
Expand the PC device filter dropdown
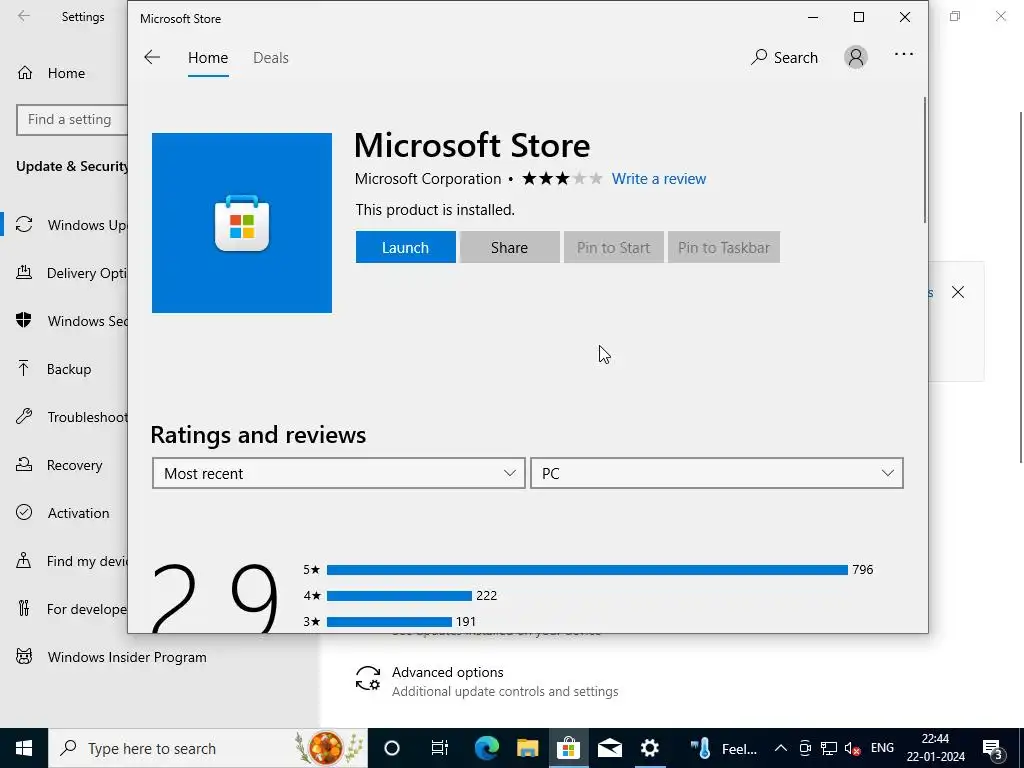click(716, 473)
